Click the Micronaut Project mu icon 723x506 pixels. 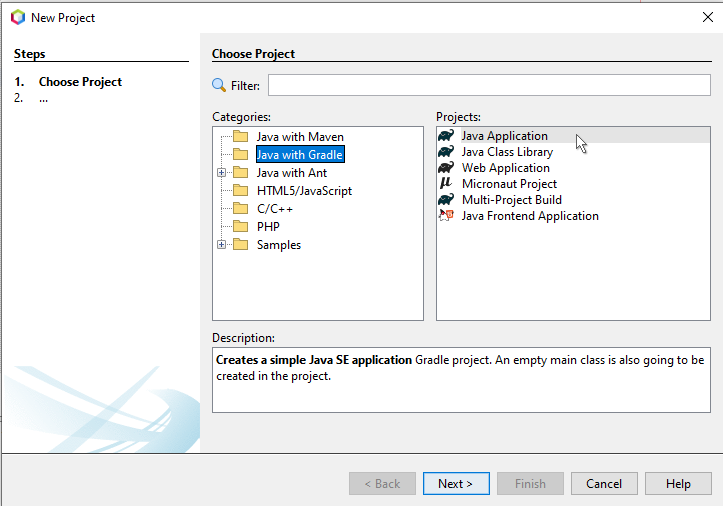tap(446, 184)
